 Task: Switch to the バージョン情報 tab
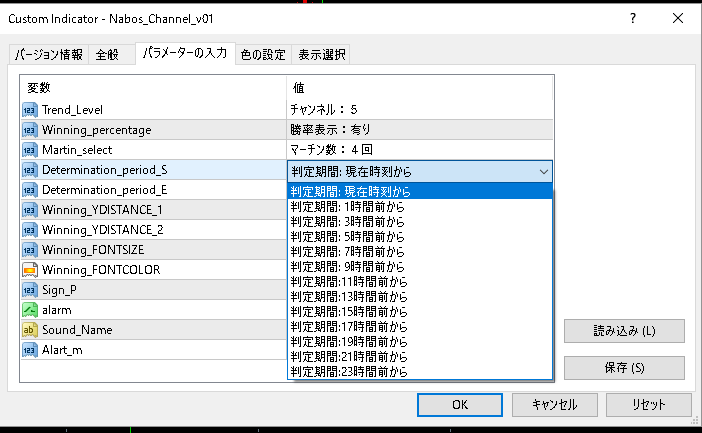tap(49, 55)
